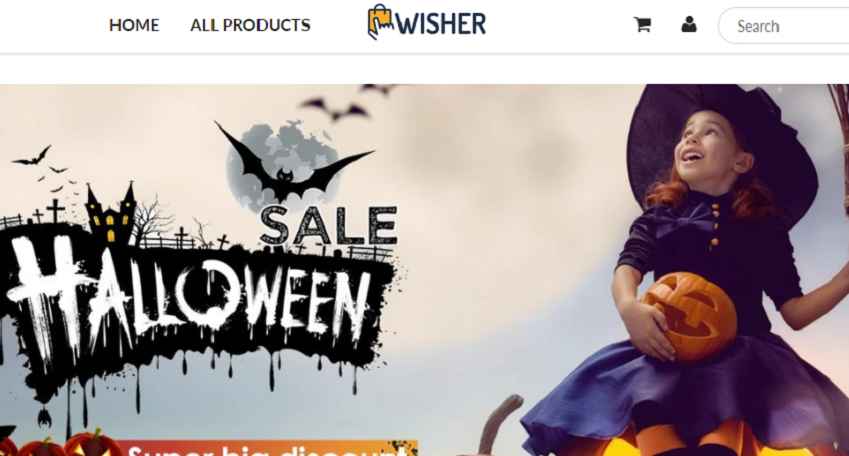Click the WISHER logo text
Viewport: 849px width, 456px height.
(441, 24)
